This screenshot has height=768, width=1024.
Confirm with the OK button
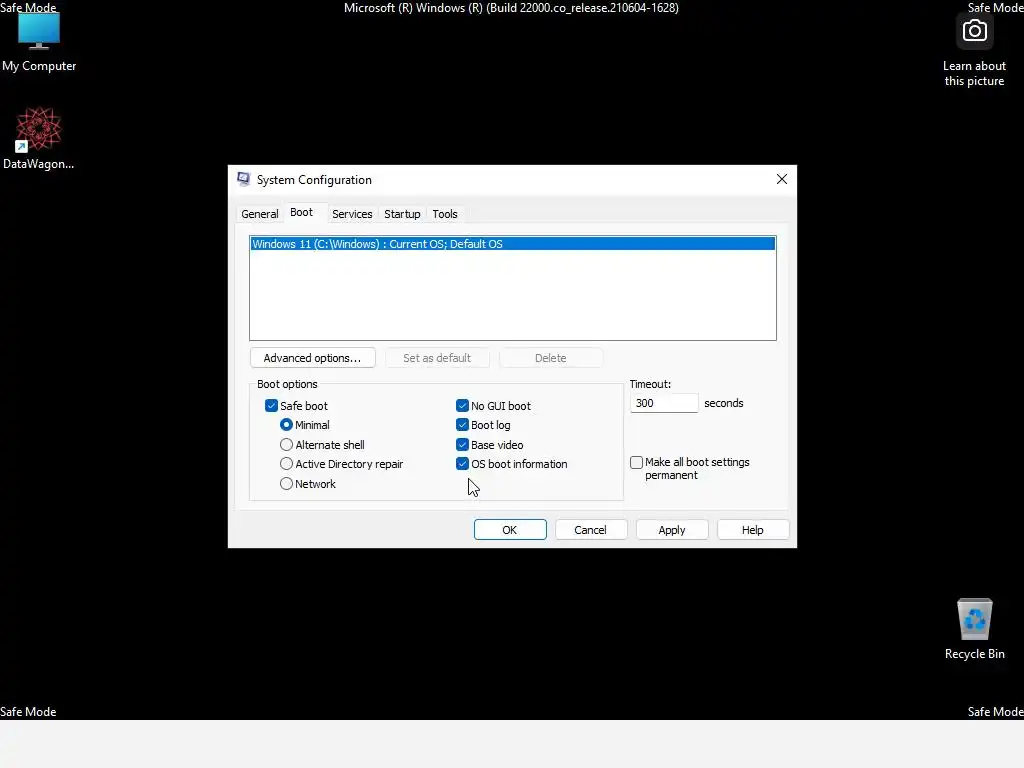[510, 530]
